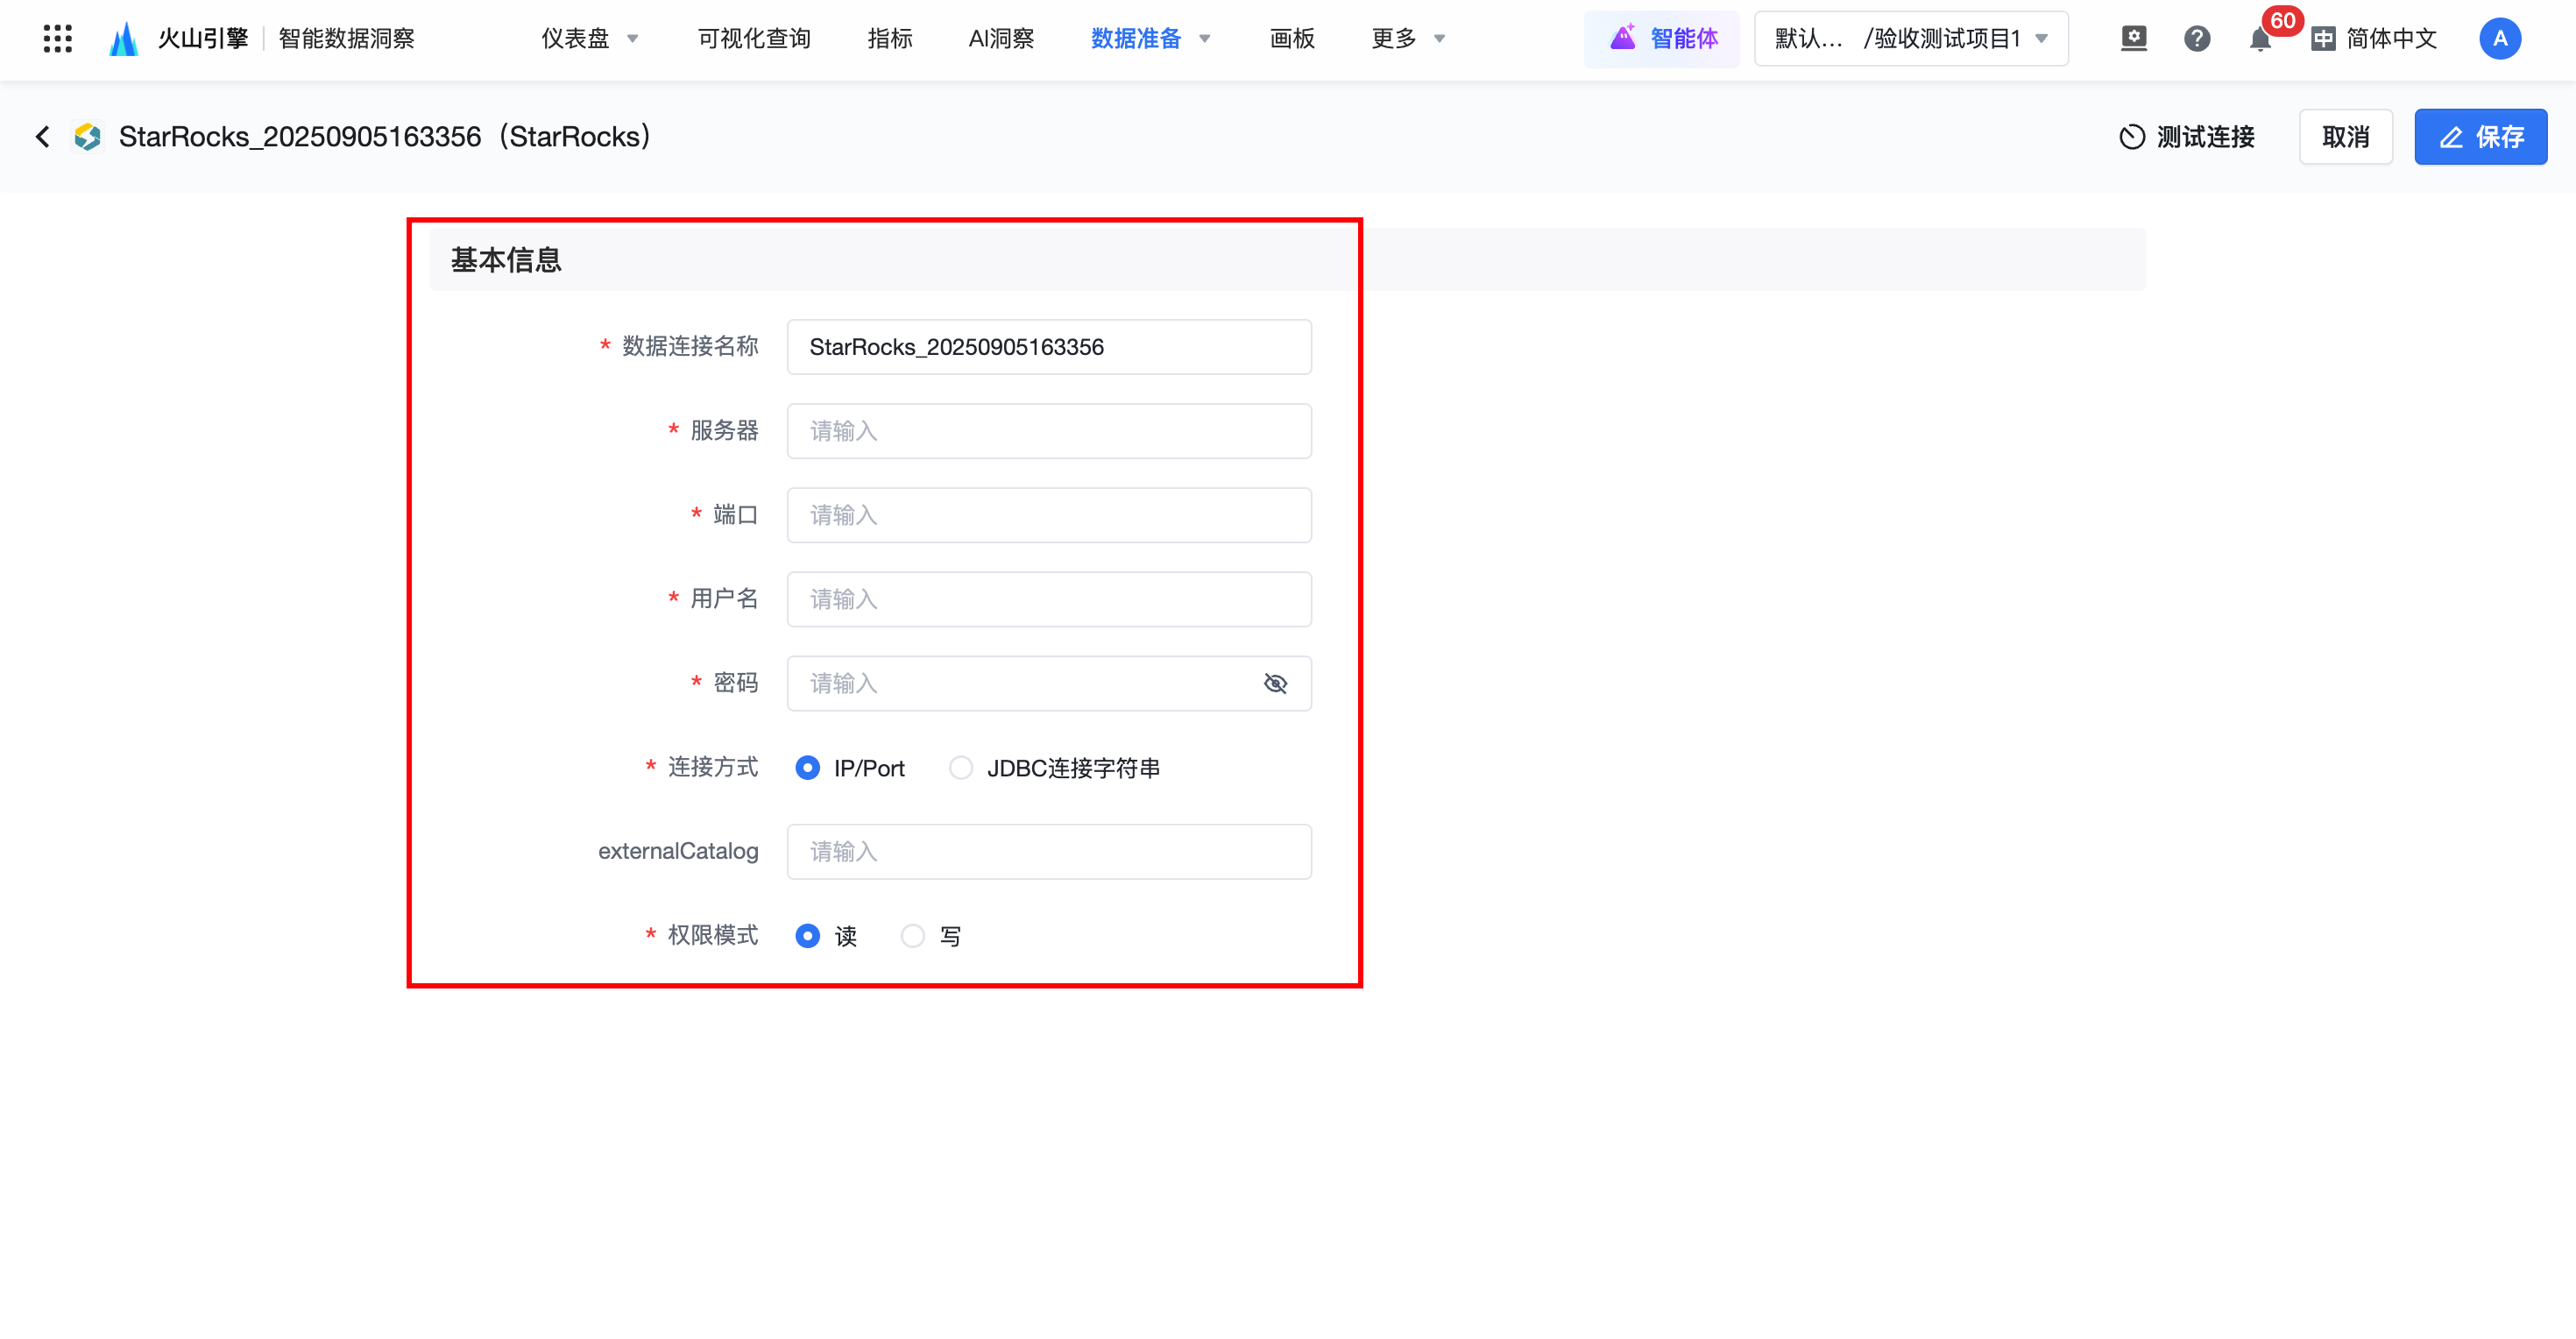2576x1339 pixels.
Task: Click 测试连接 to test connection
Action: (x=2187, y=137)
